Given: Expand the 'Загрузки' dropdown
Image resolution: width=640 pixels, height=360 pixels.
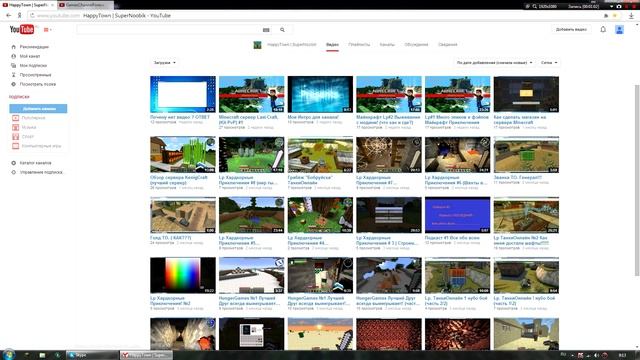Looking at the screenshot, I should click(164, 63).
